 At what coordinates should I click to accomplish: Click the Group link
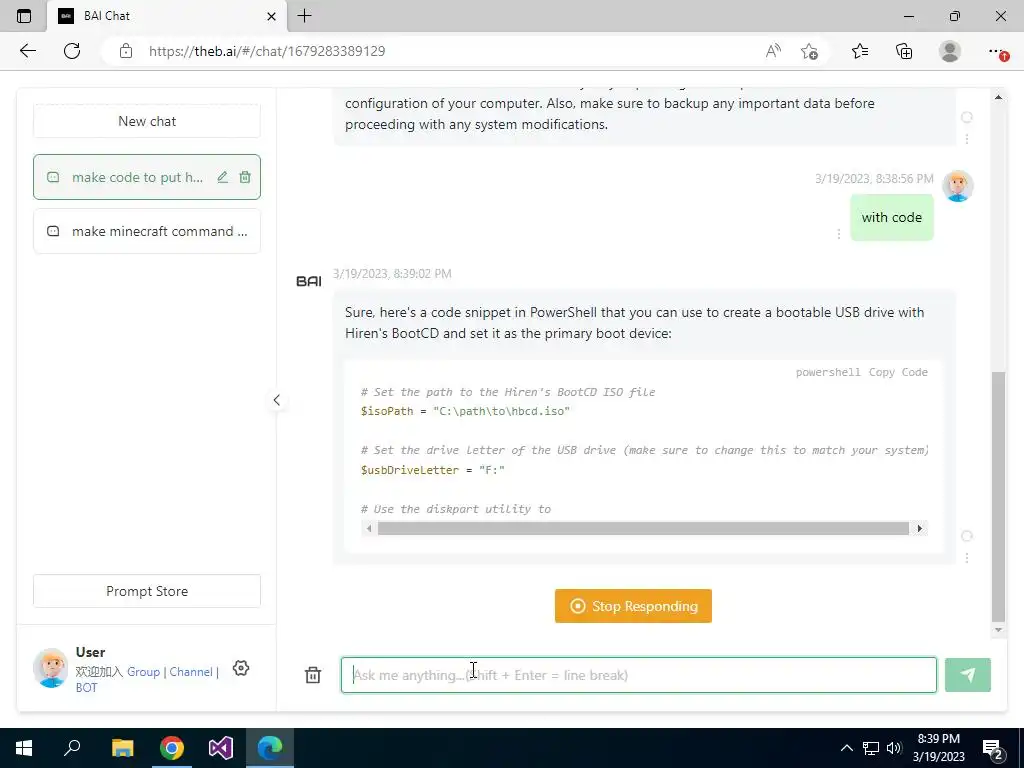[x=143, y=672]
